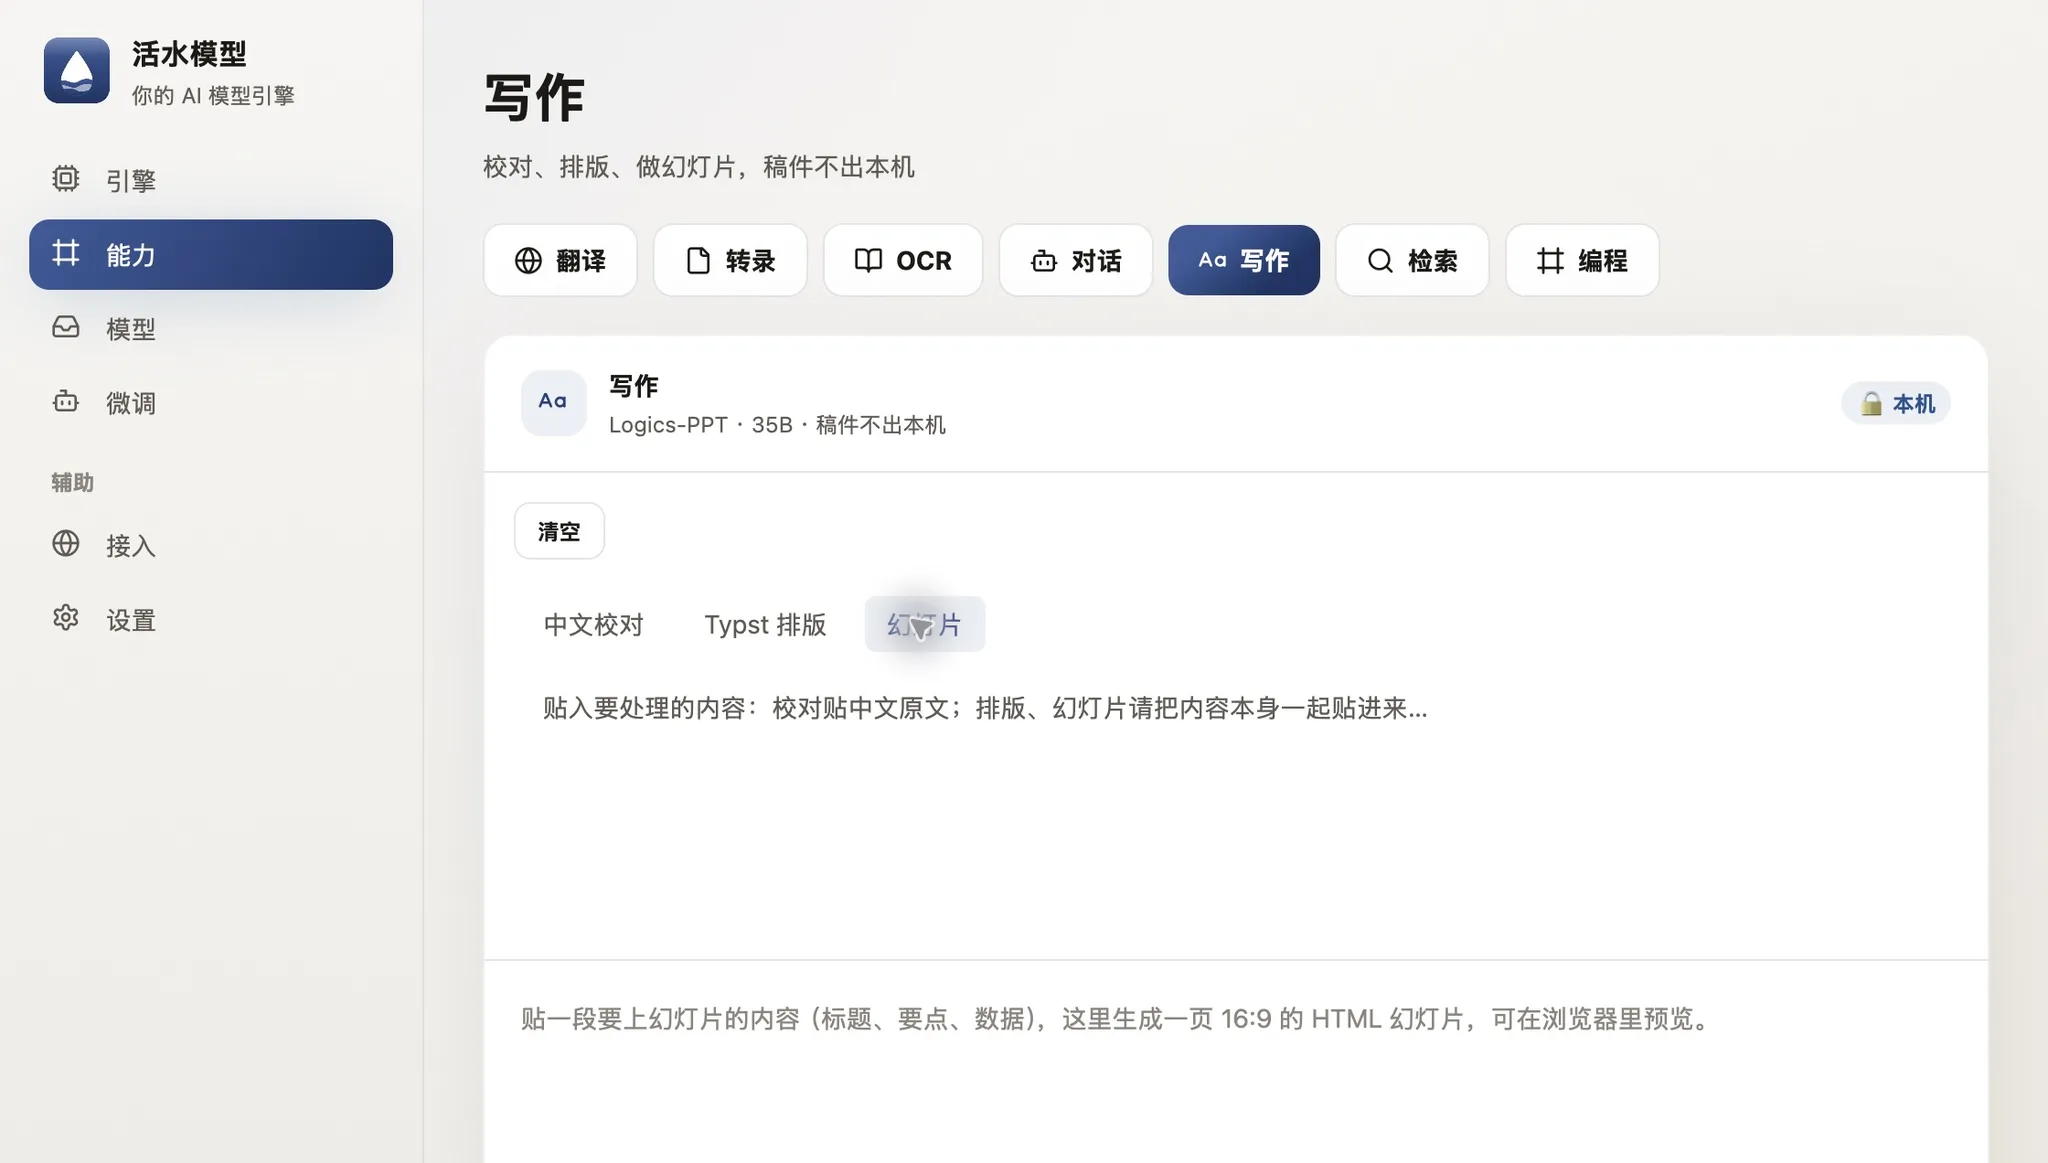Select the Typst 排版 writing mode
This screenshot has width=2048, height=1163.
pos(765,624)
